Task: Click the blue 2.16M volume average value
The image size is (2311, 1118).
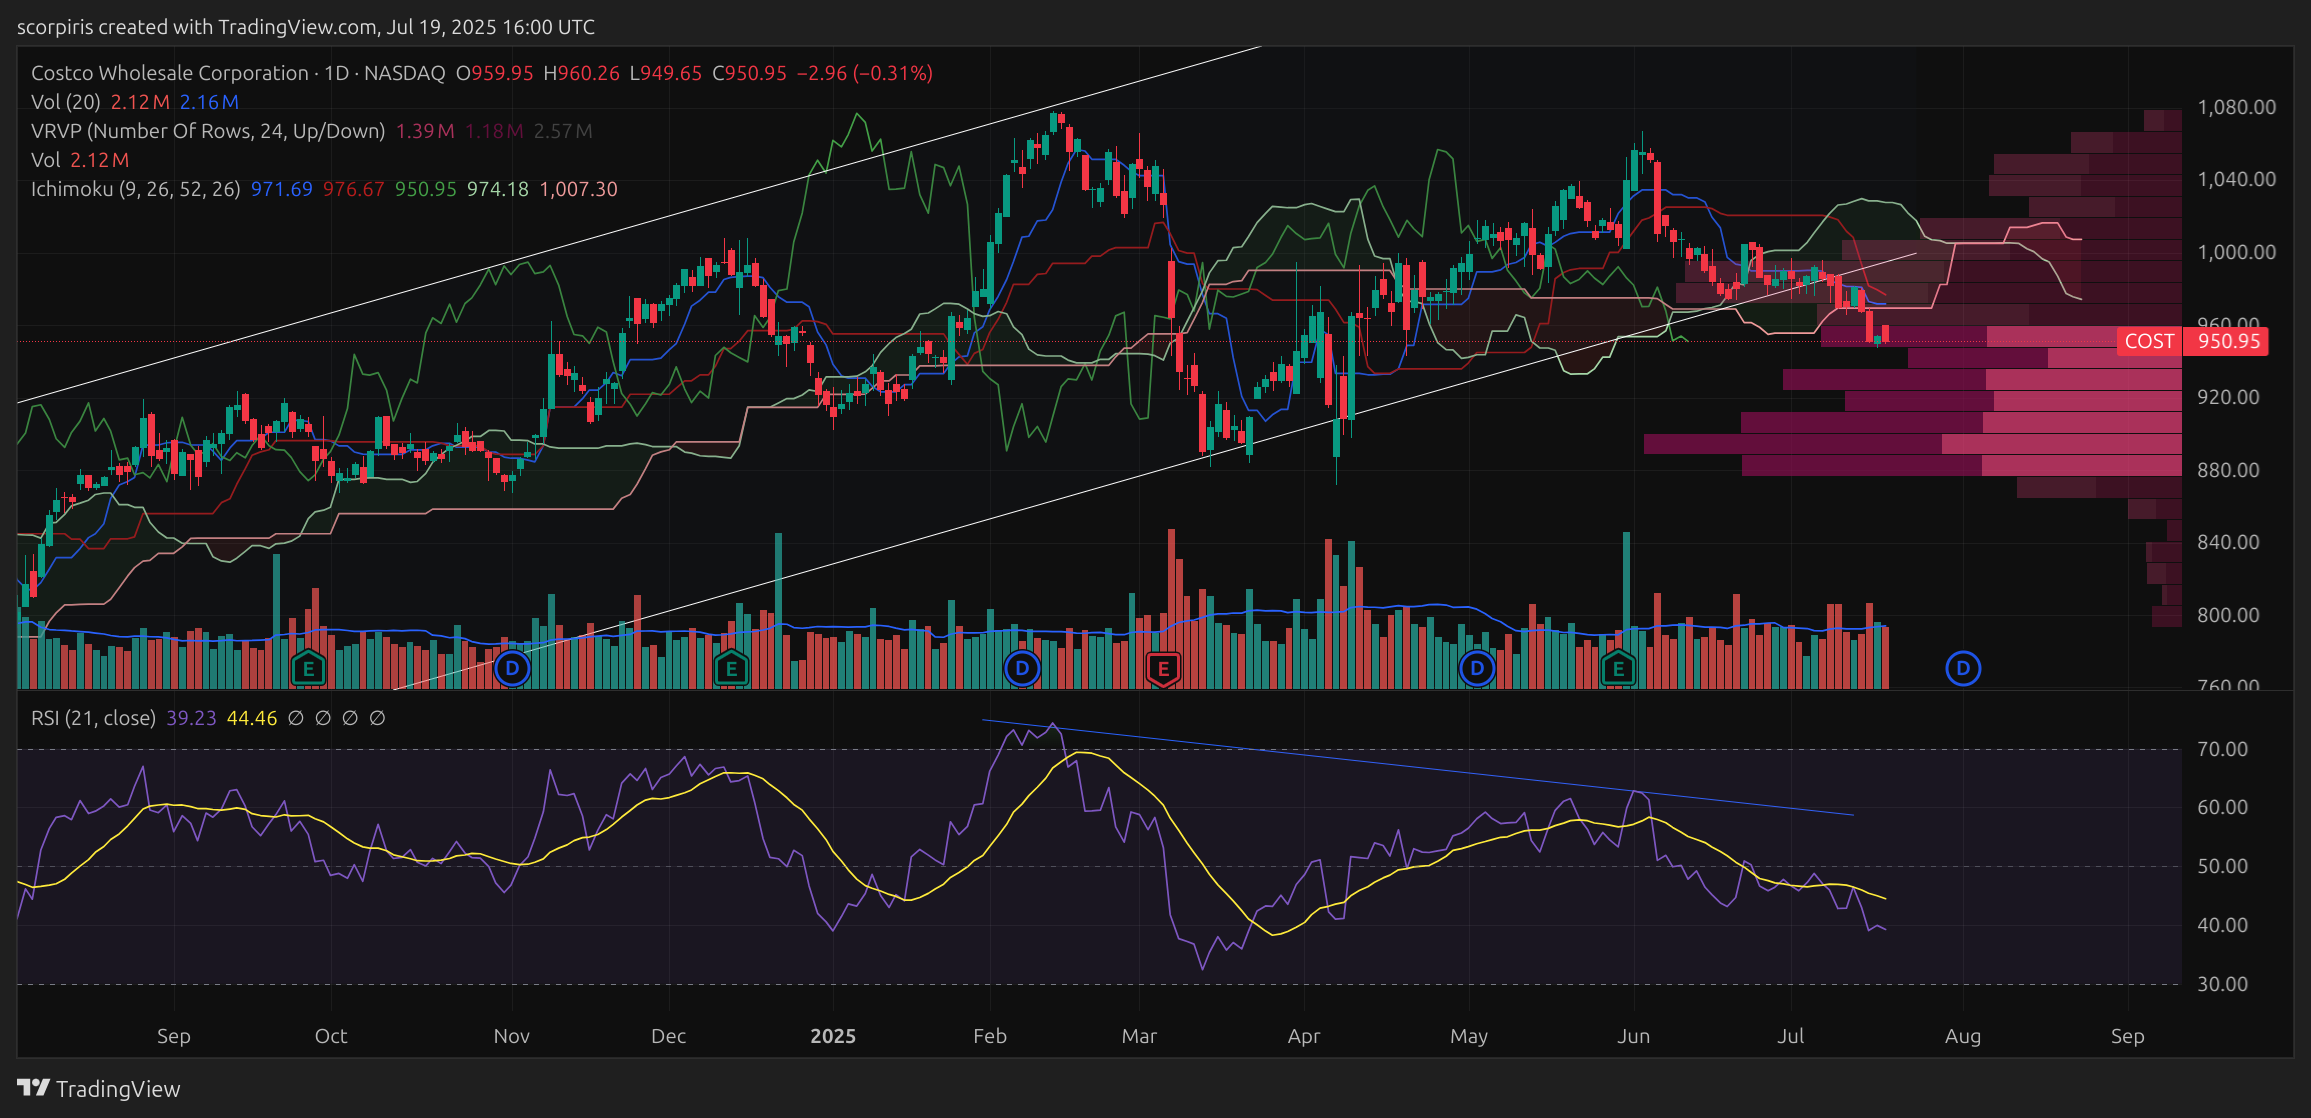Action: (209, 102)
